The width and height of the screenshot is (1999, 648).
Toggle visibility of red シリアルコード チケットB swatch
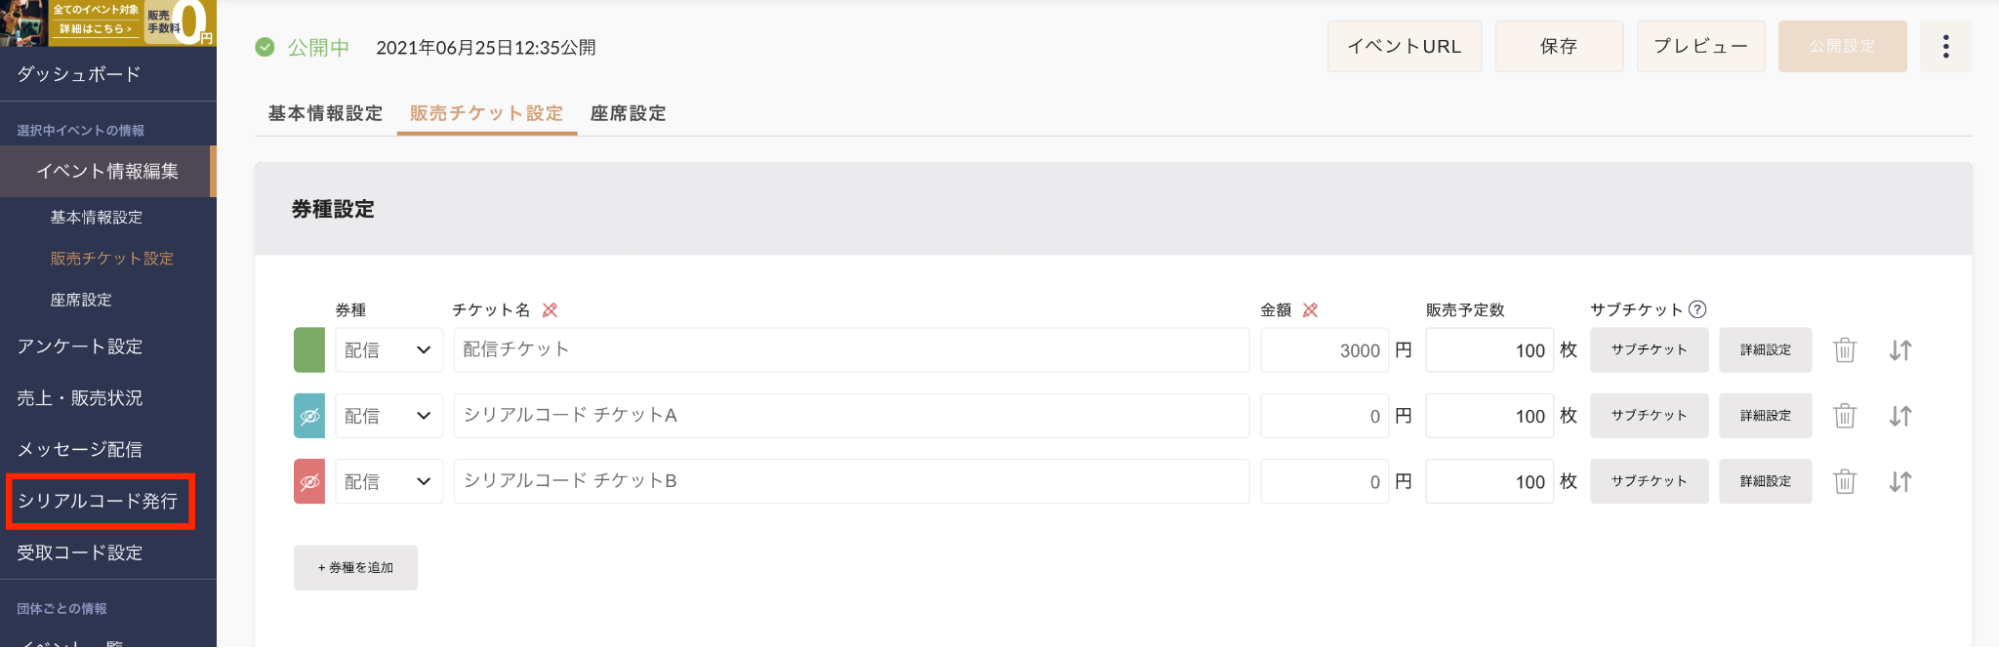[x=309, y=482]
